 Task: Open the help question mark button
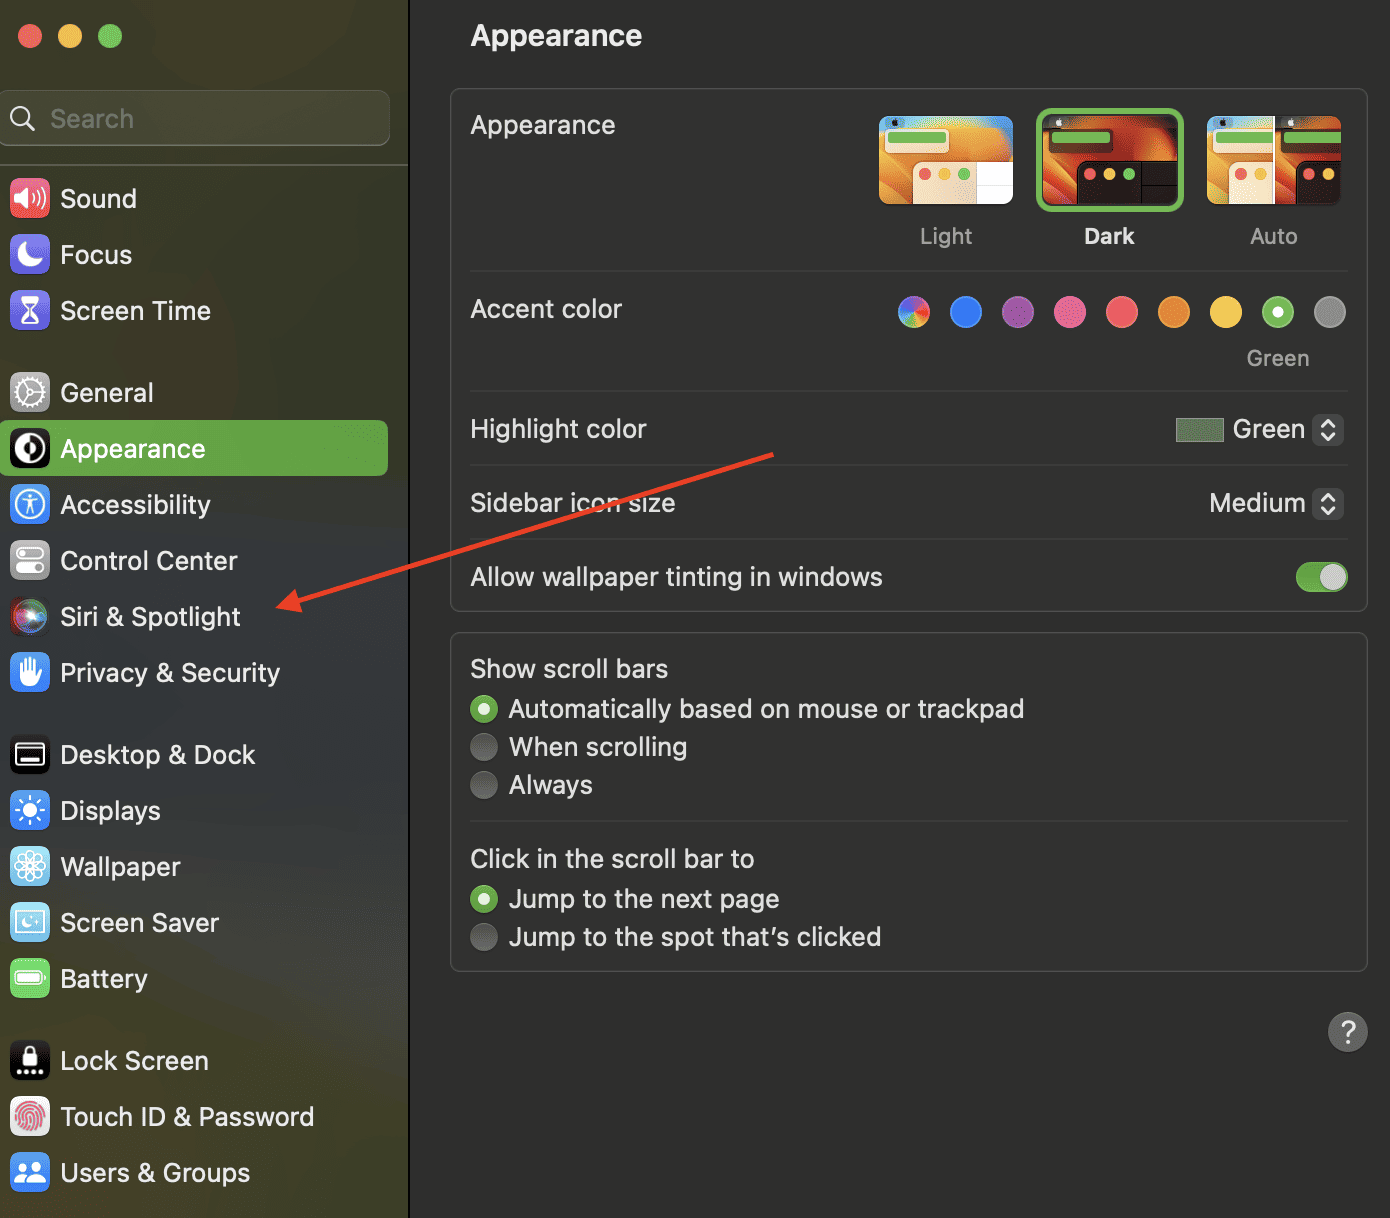(1347, 1031)
